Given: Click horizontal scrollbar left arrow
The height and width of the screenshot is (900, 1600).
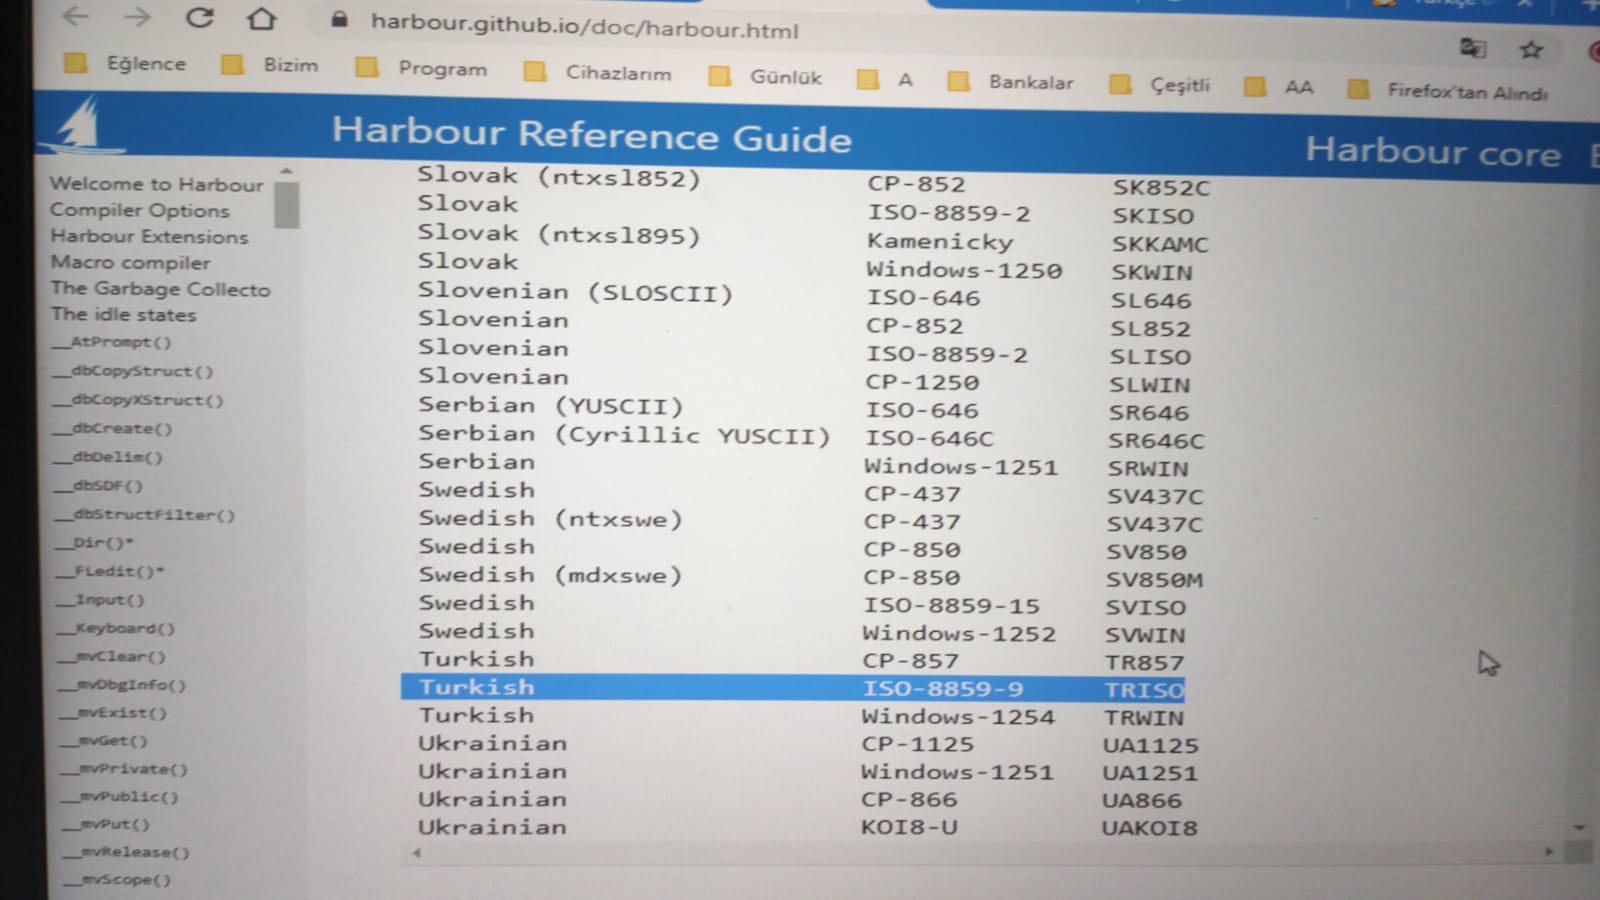Looking at the screenshot, I should [x=417, y=853].
